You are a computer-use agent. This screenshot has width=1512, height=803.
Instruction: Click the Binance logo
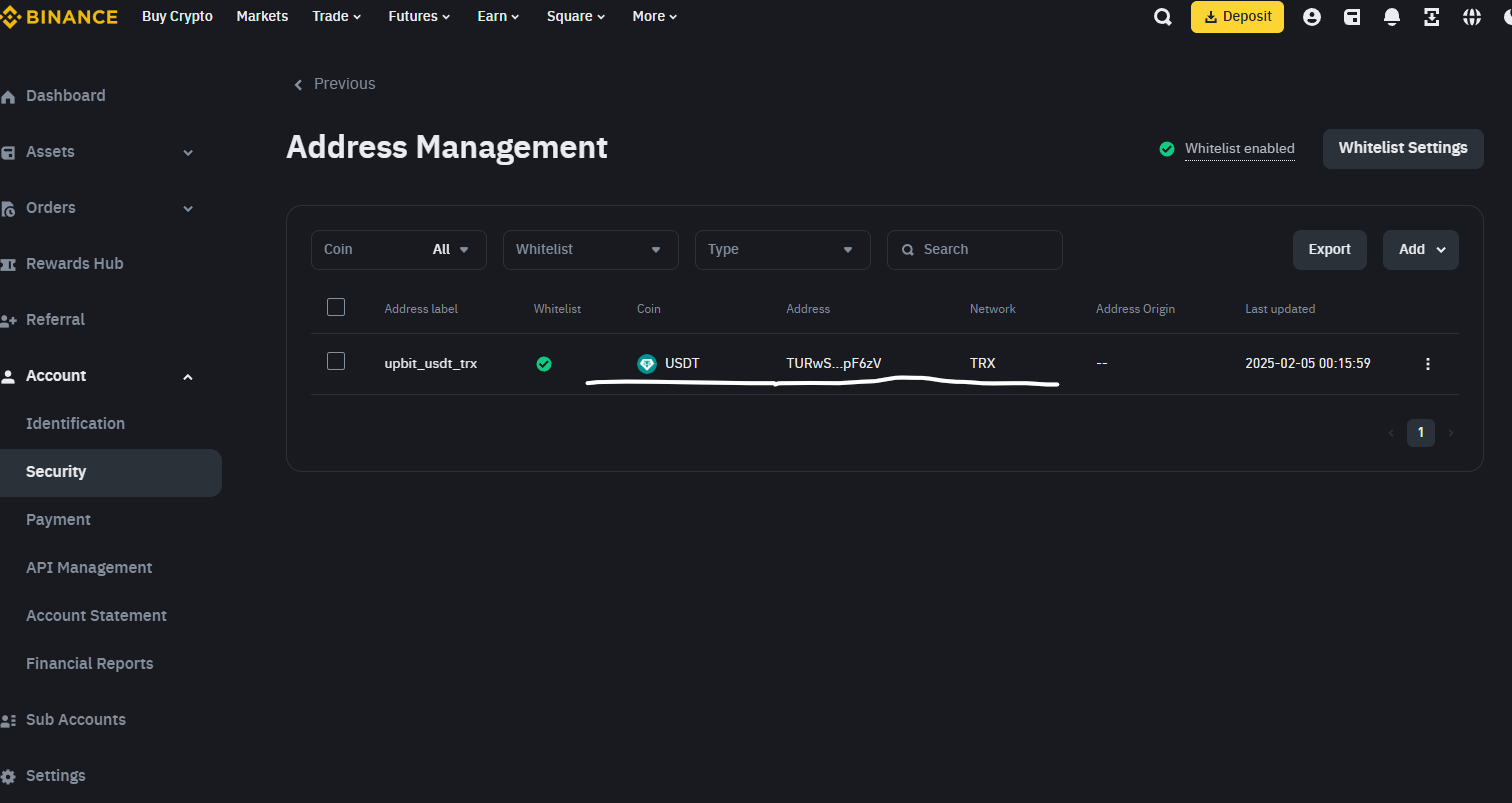59,17
